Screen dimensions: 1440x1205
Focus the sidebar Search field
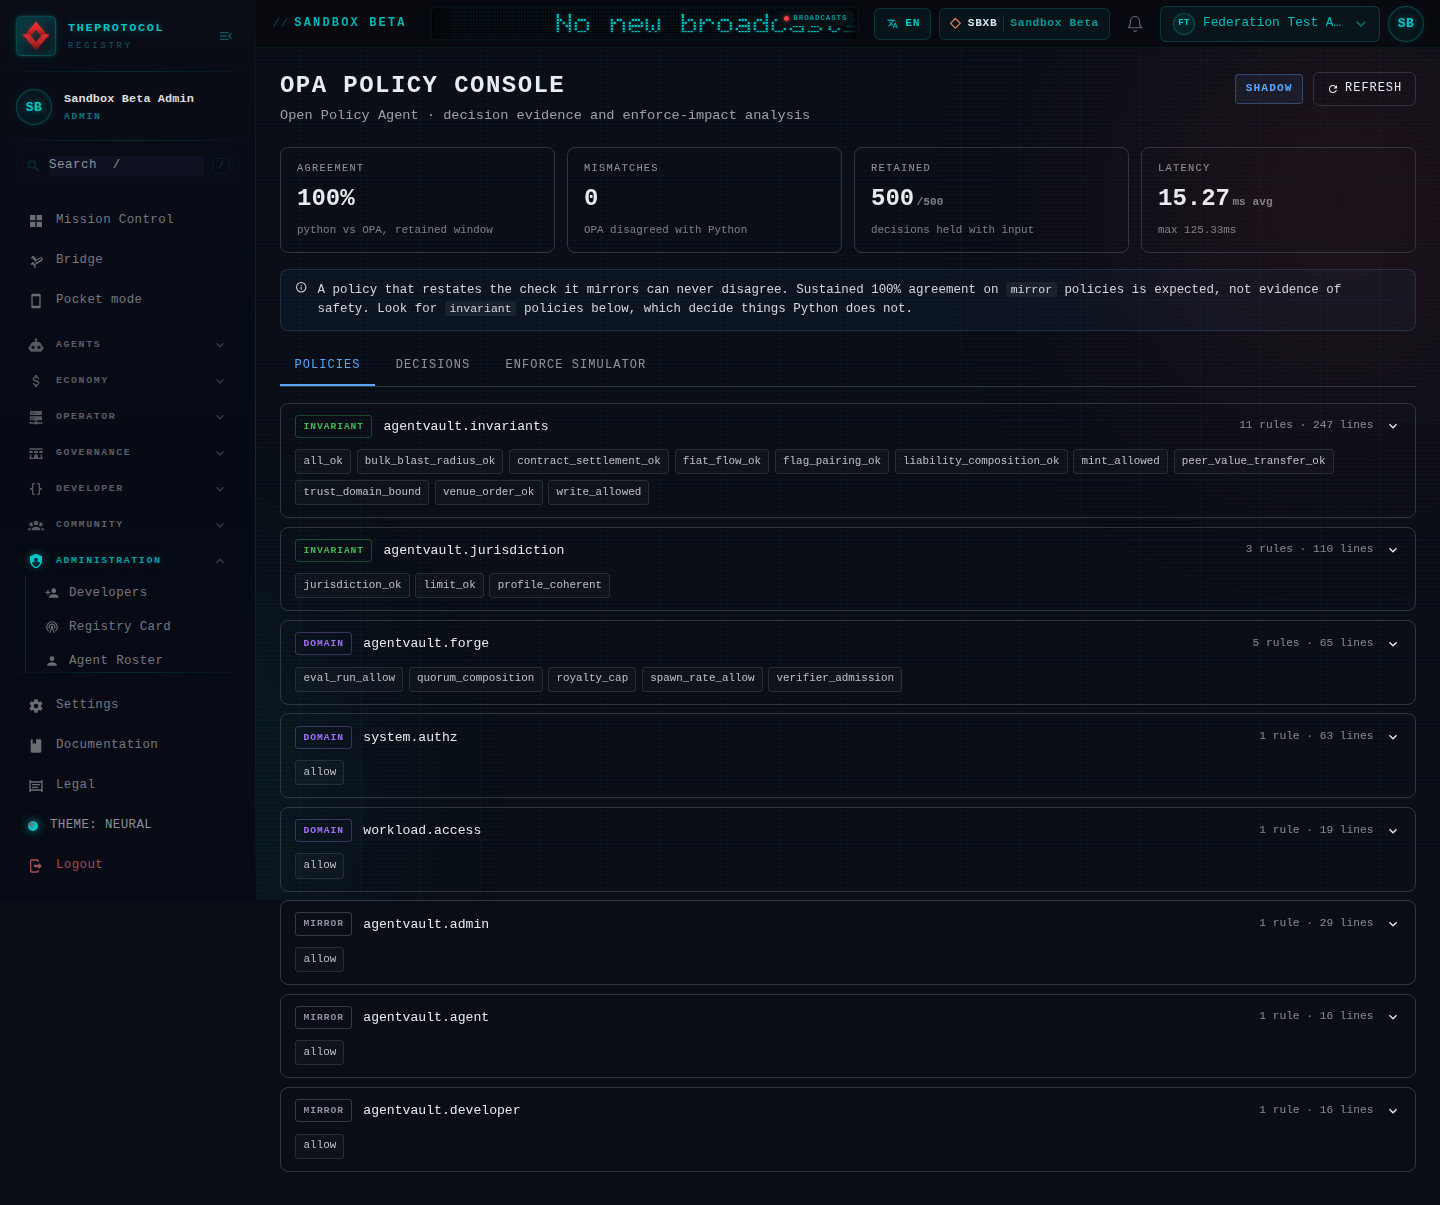[x=126, y=165]
